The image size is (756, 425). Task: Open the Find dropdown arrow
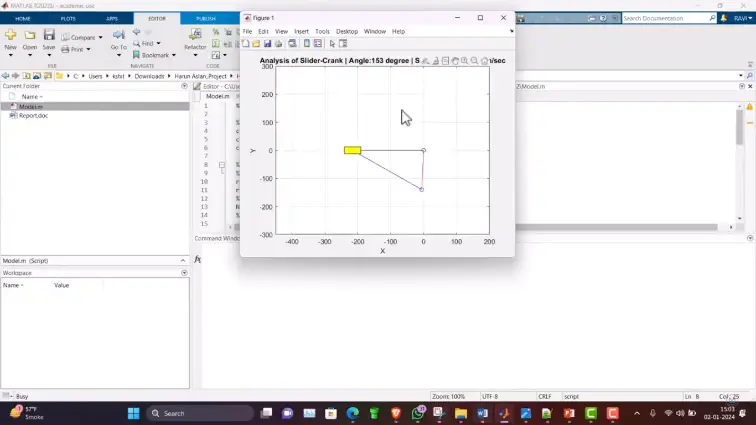click(x=158, y=43)
